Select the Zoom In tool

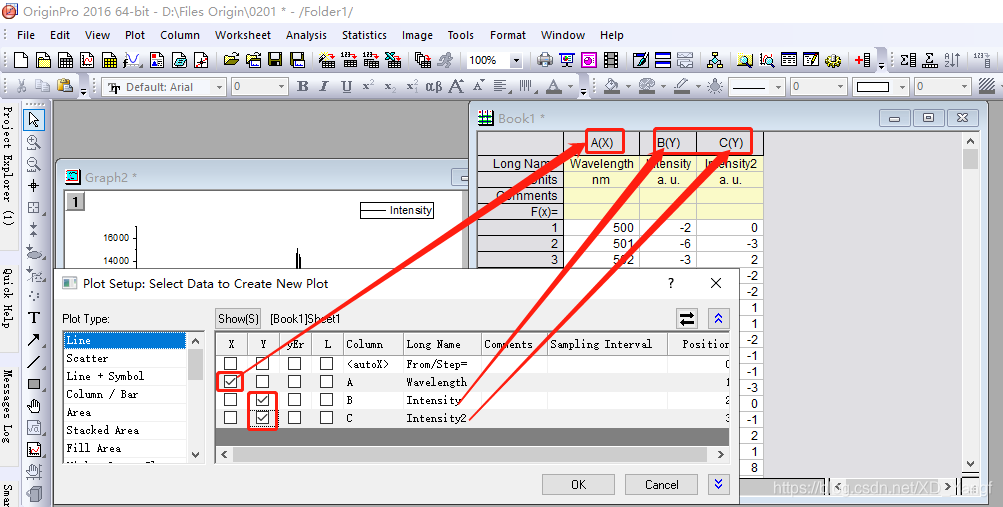click(34, 142)
